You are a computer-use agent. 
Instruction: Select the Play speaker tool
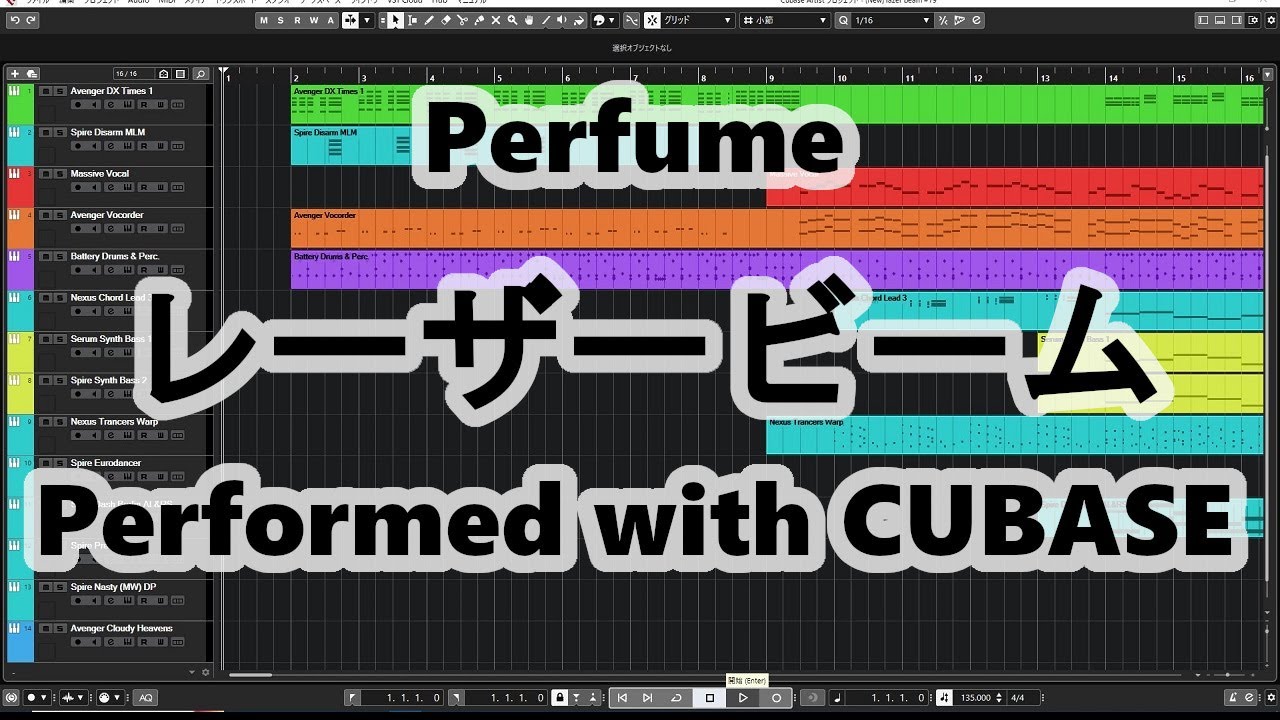coord(562,20)
